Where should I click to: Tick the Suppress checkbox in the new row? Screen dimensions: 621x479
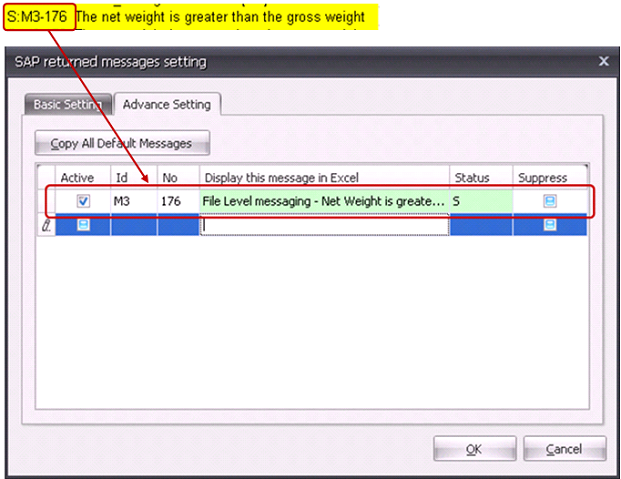[x=549, y=225]
